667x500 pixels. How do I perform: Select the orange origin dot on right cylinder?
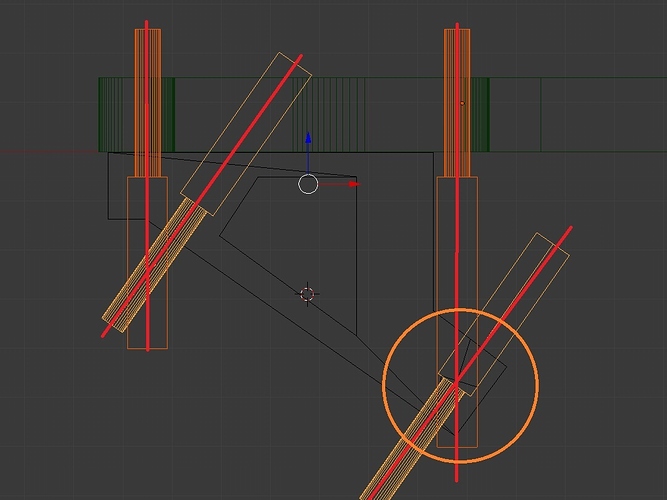coord(462,102)
